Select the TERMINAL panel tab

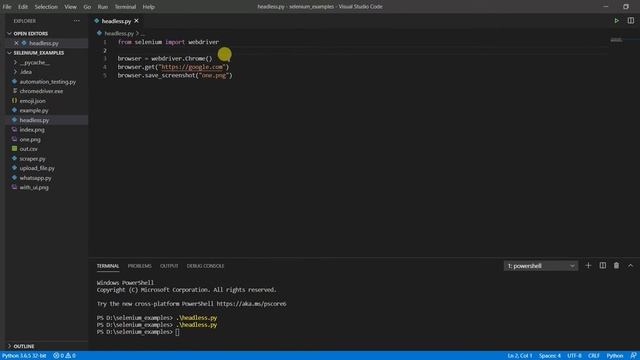pyautogui.click(x=108, y=266)
